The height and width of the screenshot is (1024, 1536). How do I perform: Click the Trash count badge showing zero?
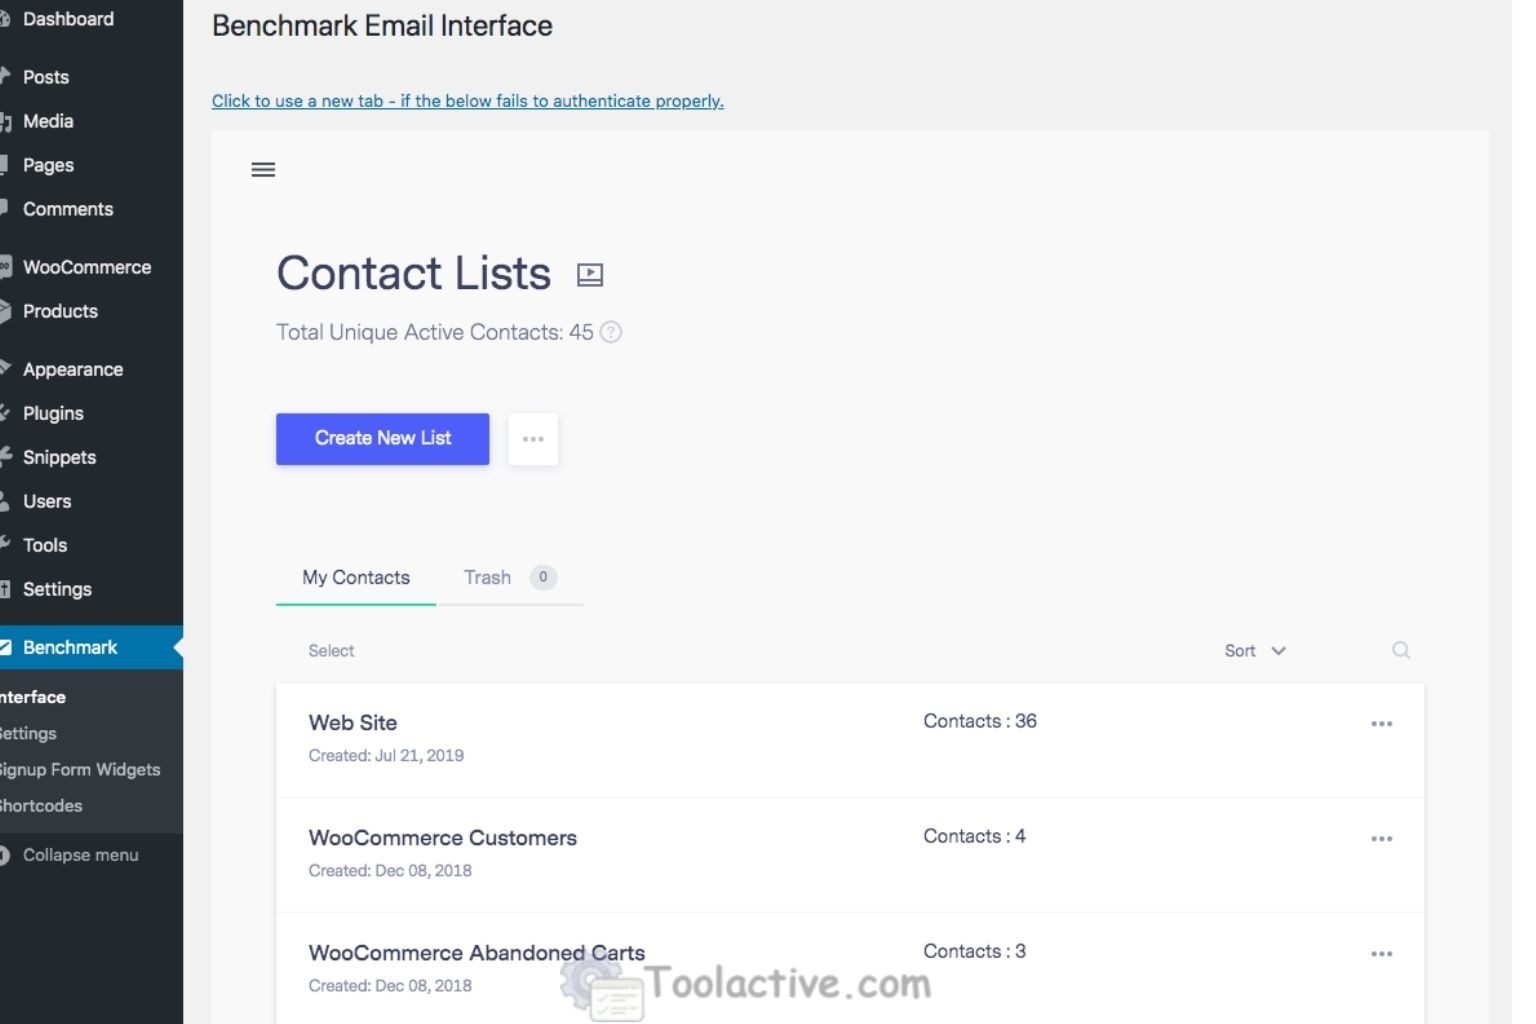tap(543, 577)
